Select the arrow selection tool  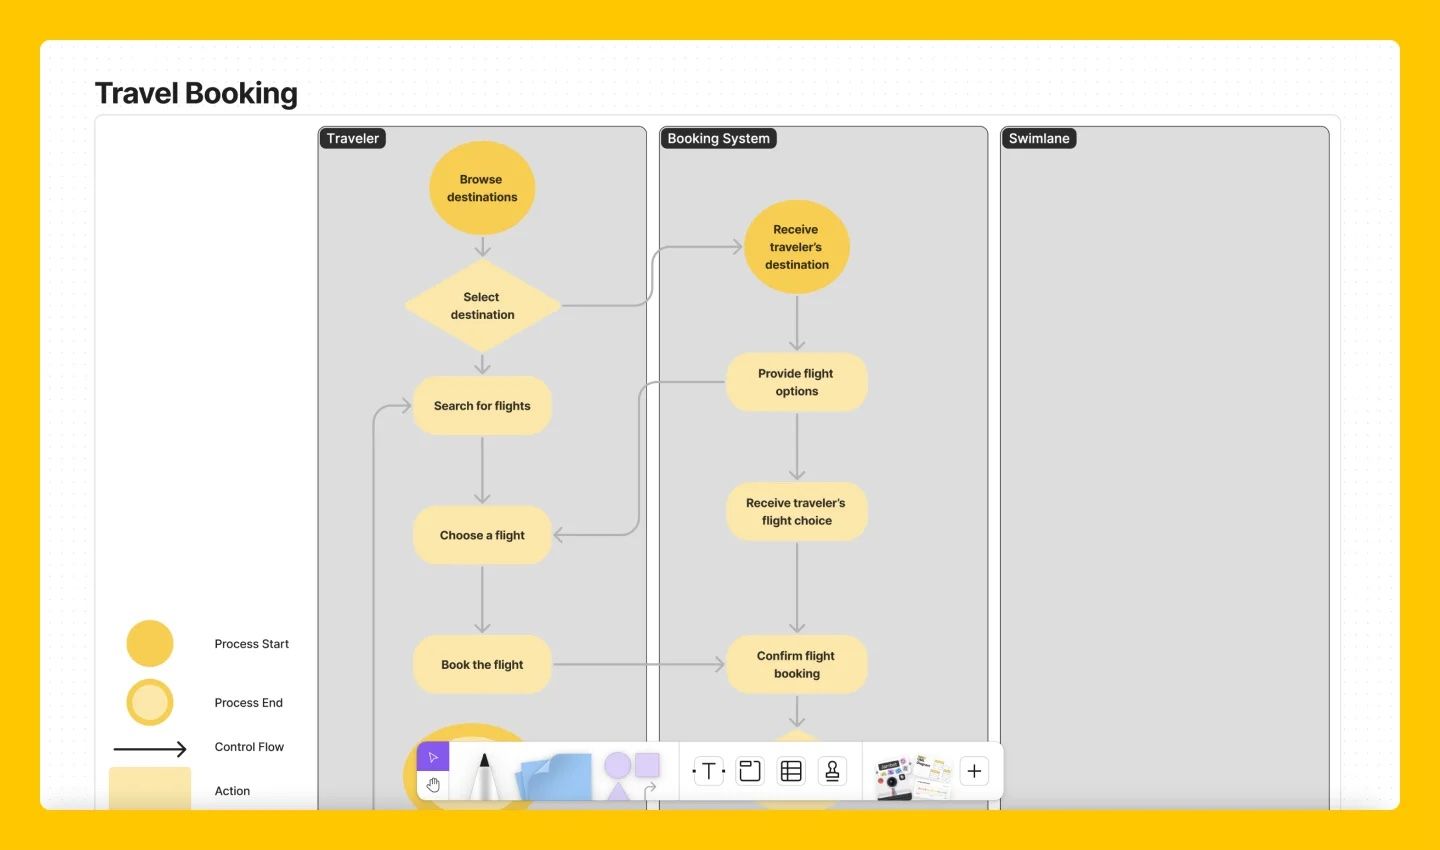(433, 757)
